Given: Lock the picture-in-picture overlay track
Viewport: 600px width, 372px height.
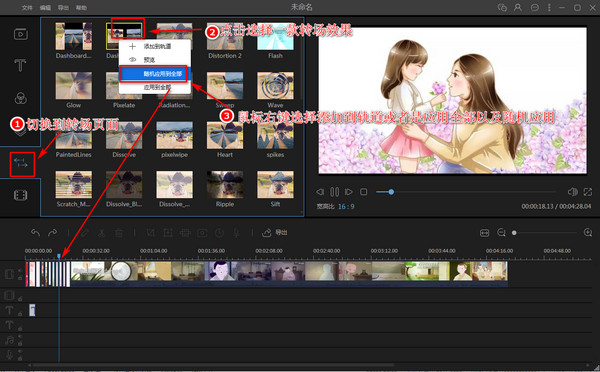Looking at the screenshot, I should pos(20,298).
